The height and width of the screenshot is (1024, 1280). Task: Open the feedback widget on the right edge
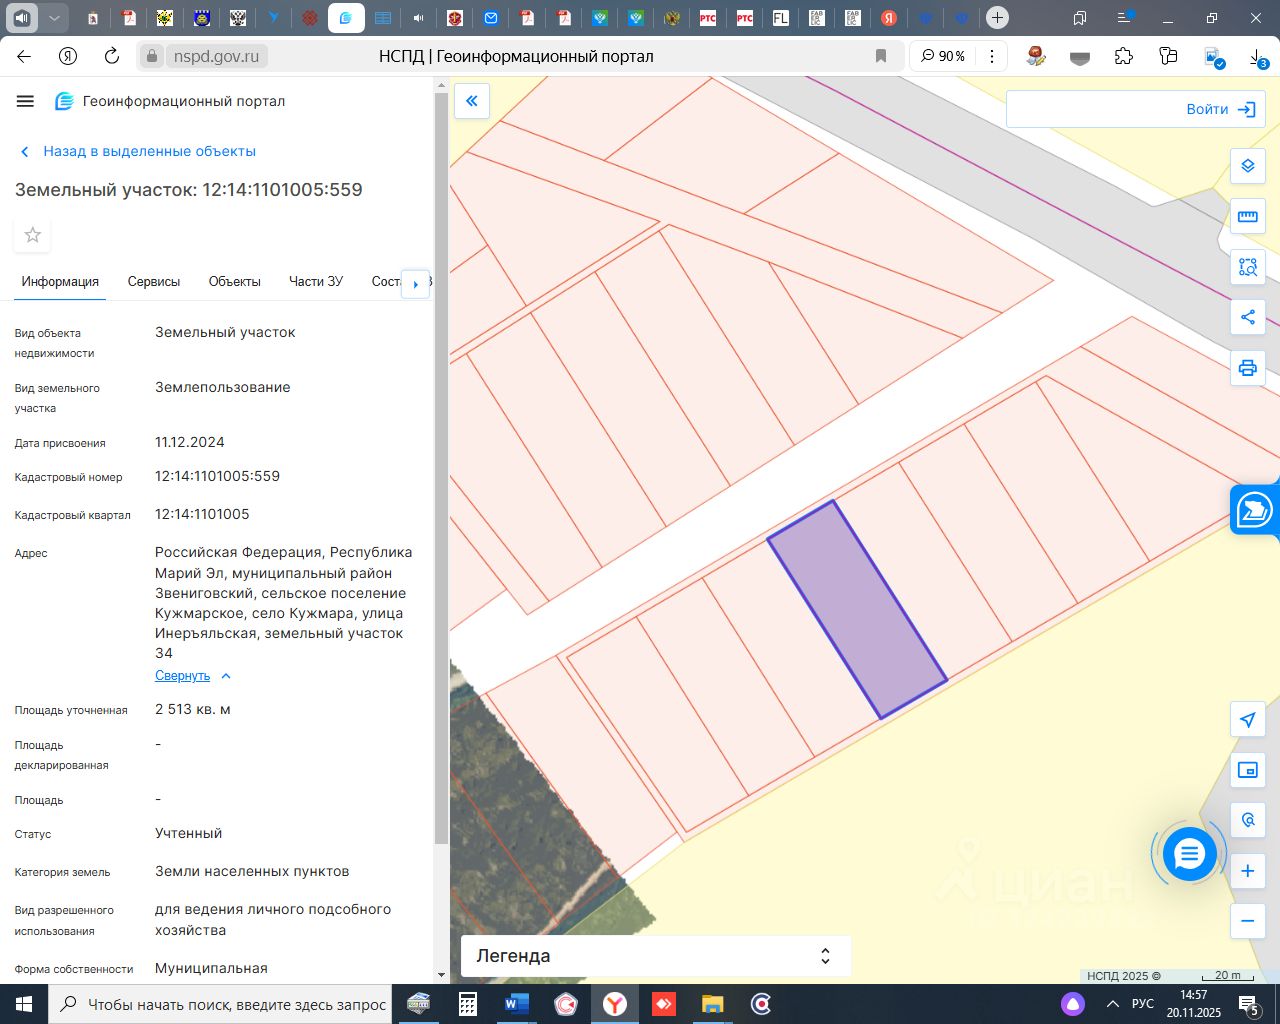[1255, 510]
